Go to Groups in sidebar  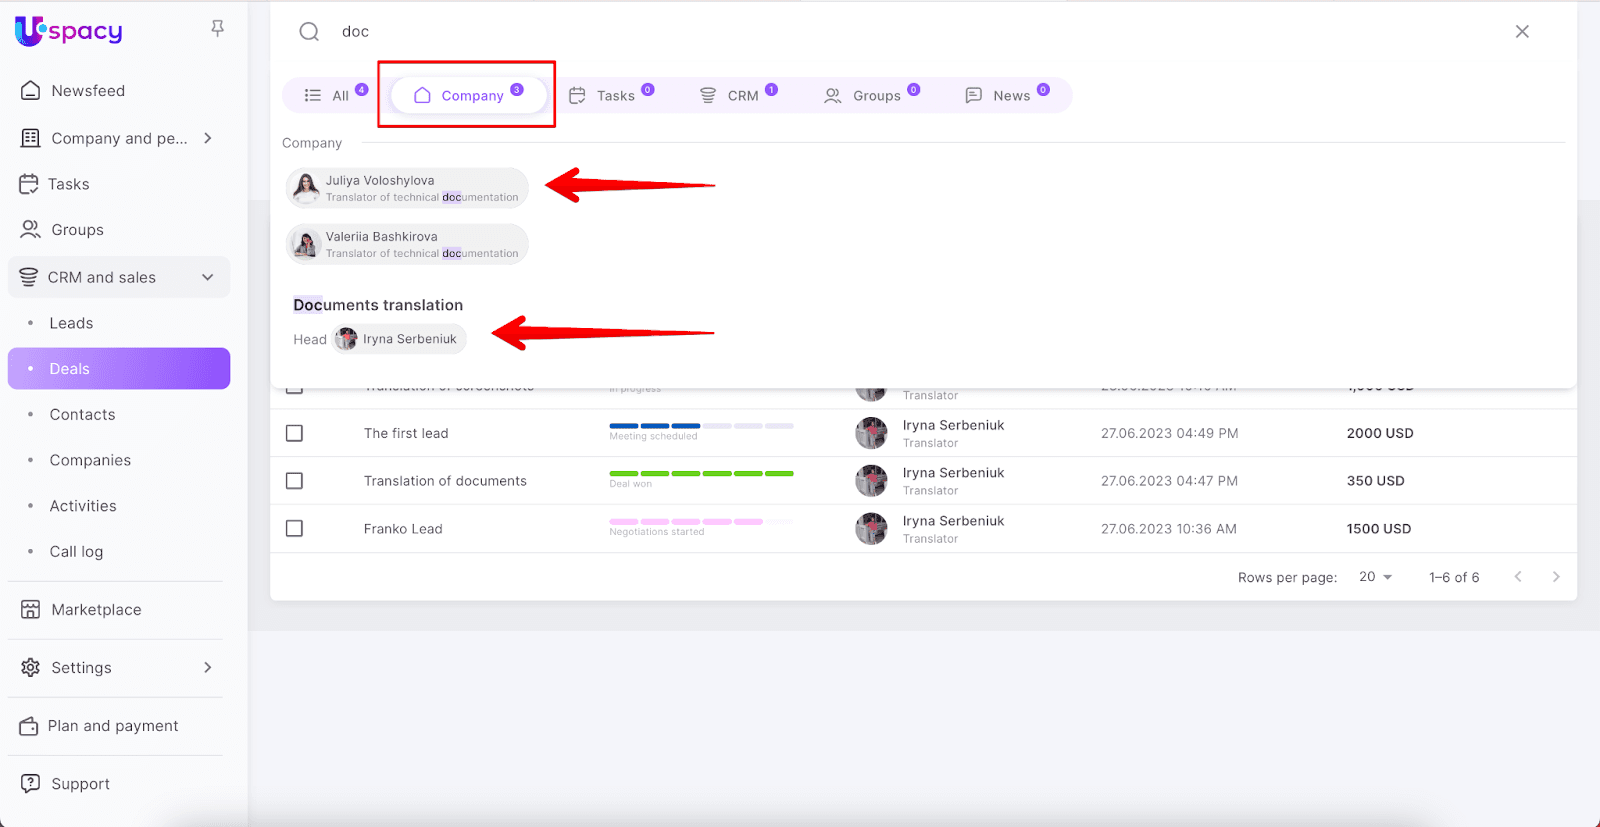pyautogui.click(x=77, y=230)
